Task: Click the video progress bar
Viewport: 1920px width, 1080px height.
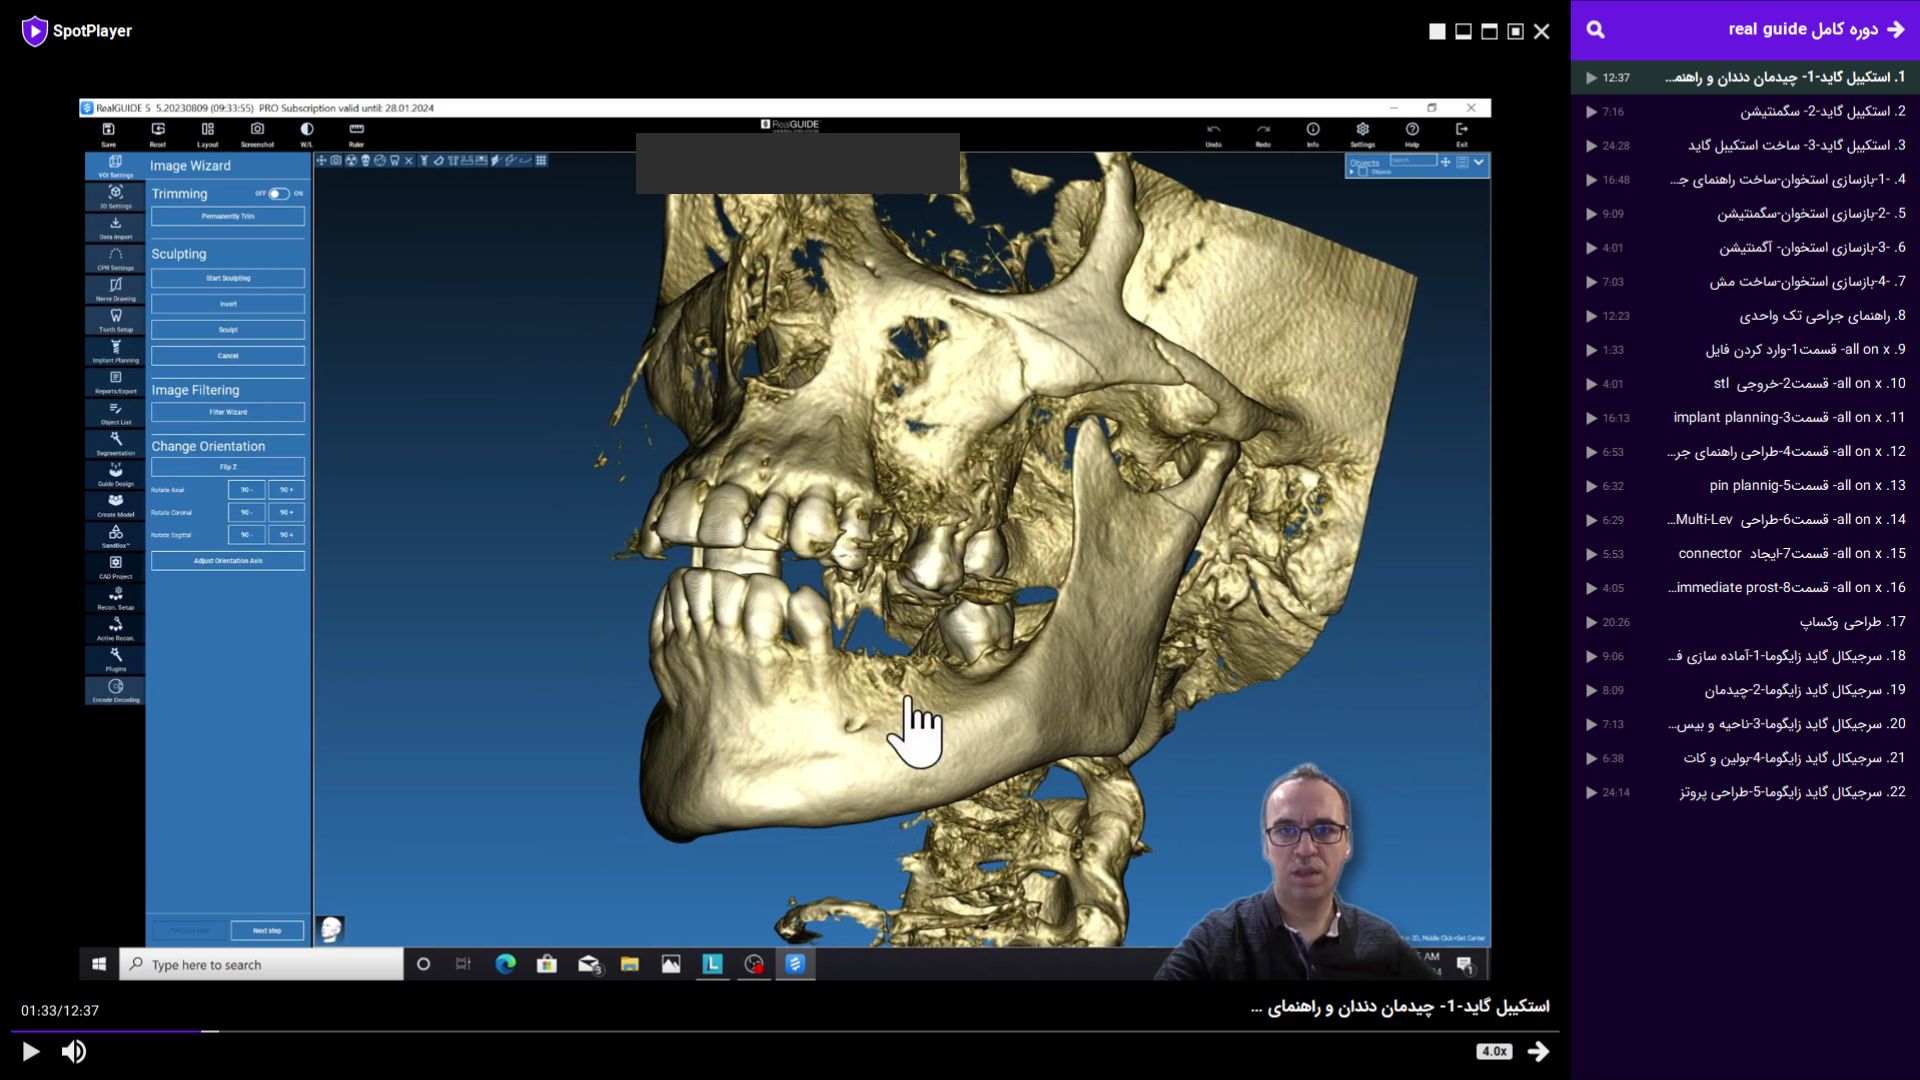Action: click(x=785, y=1031)
